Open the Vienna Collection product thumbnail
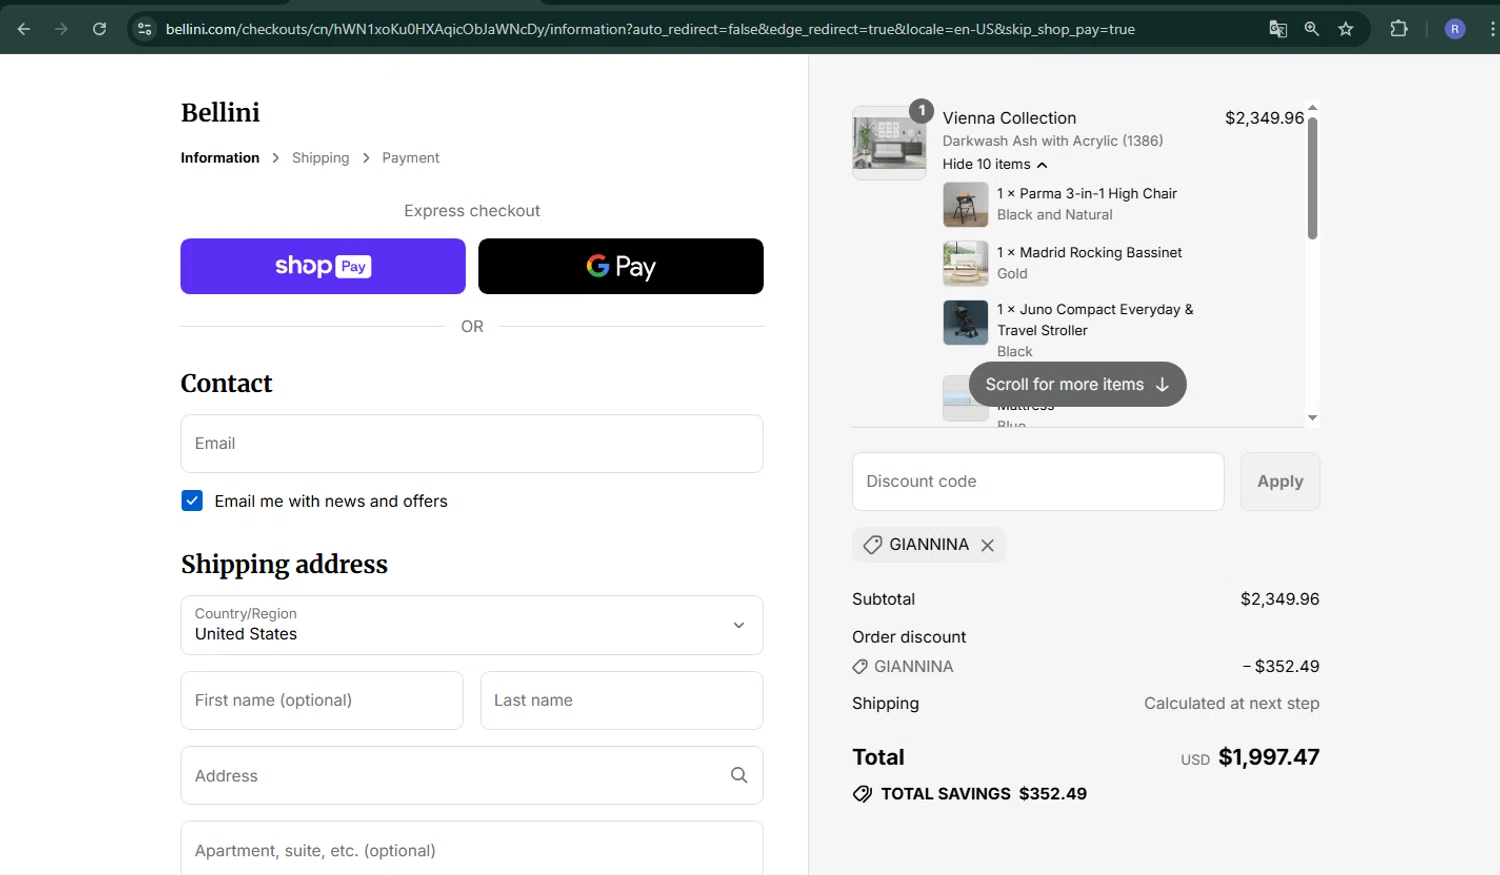1500x875 pixels. tap(889, 143)
